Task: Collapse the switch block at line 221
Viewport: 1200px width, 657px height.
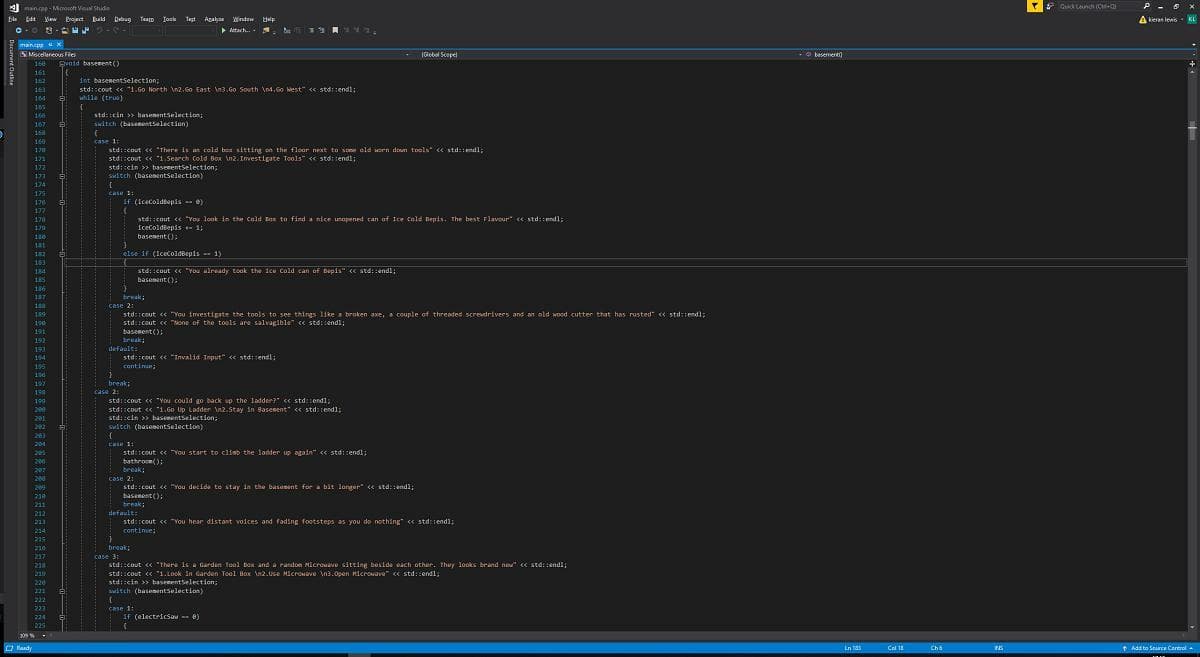Action: coord(62,591)
